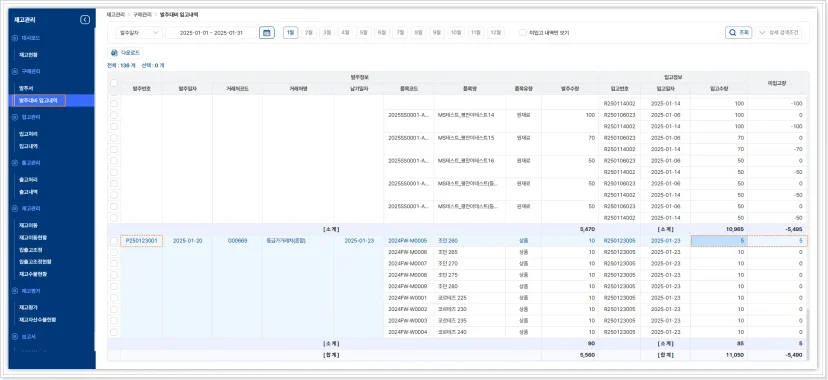Collapse the sidebar with the arrow icon
Viewport: 828px width, 380px height.
pyautogui.click(x=85, y=20)
